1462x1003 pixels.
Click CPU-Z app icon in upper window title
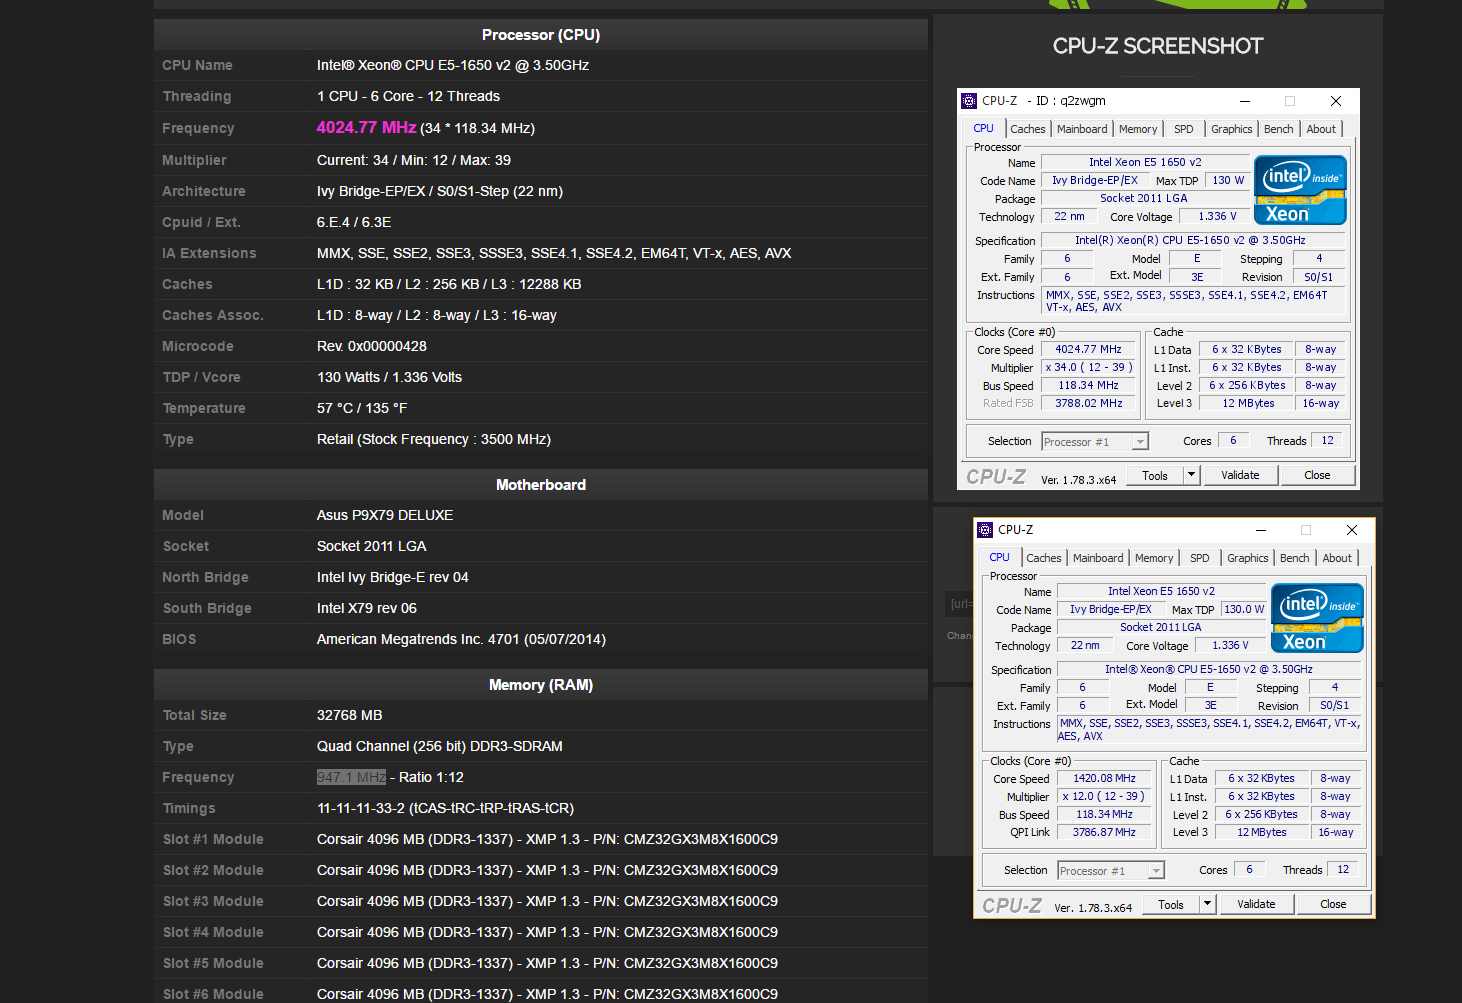coord(968,101)
